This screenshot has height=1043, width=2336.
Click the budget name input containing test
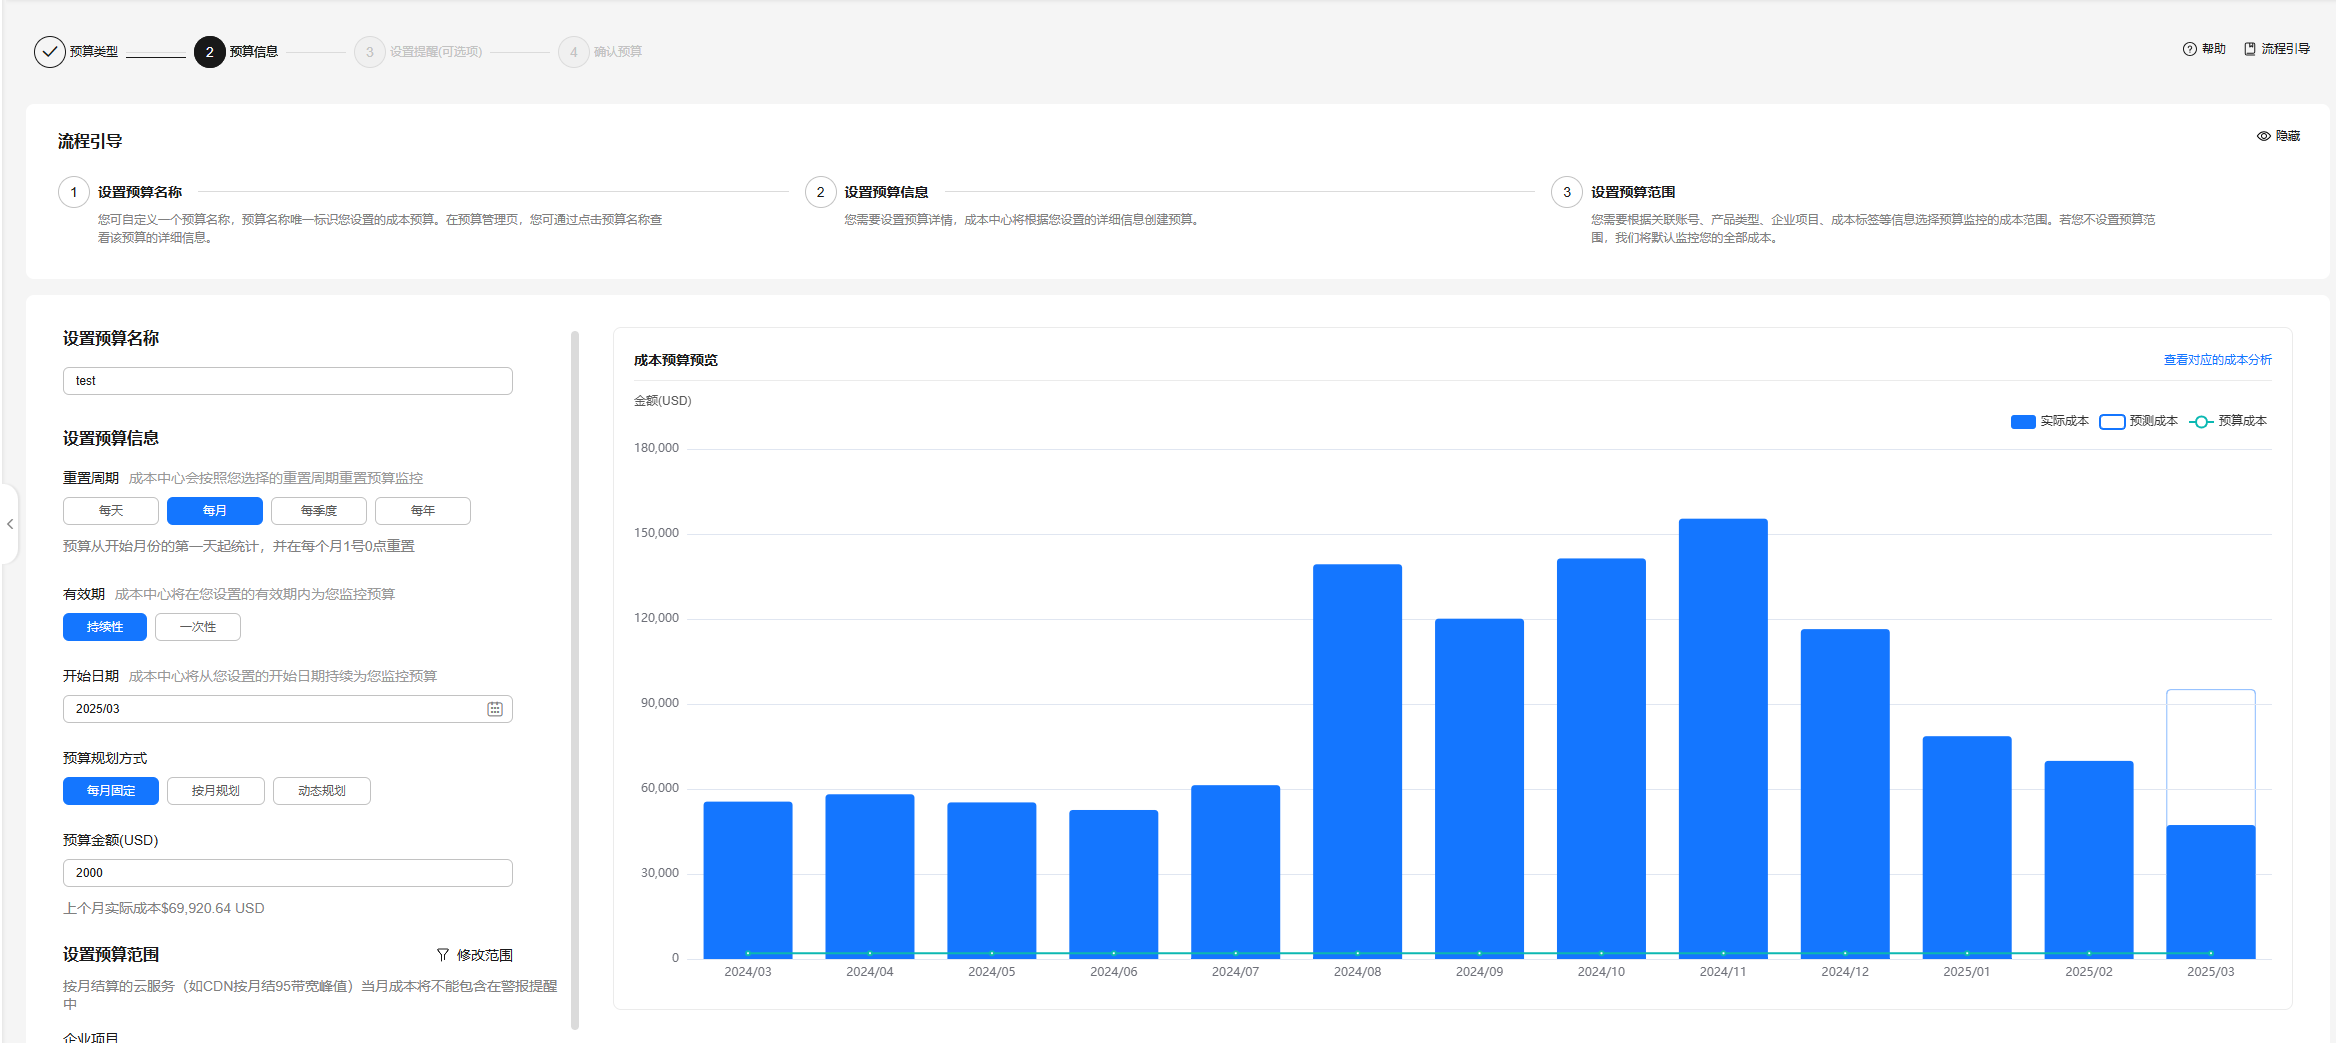click(x=288, y=381)
